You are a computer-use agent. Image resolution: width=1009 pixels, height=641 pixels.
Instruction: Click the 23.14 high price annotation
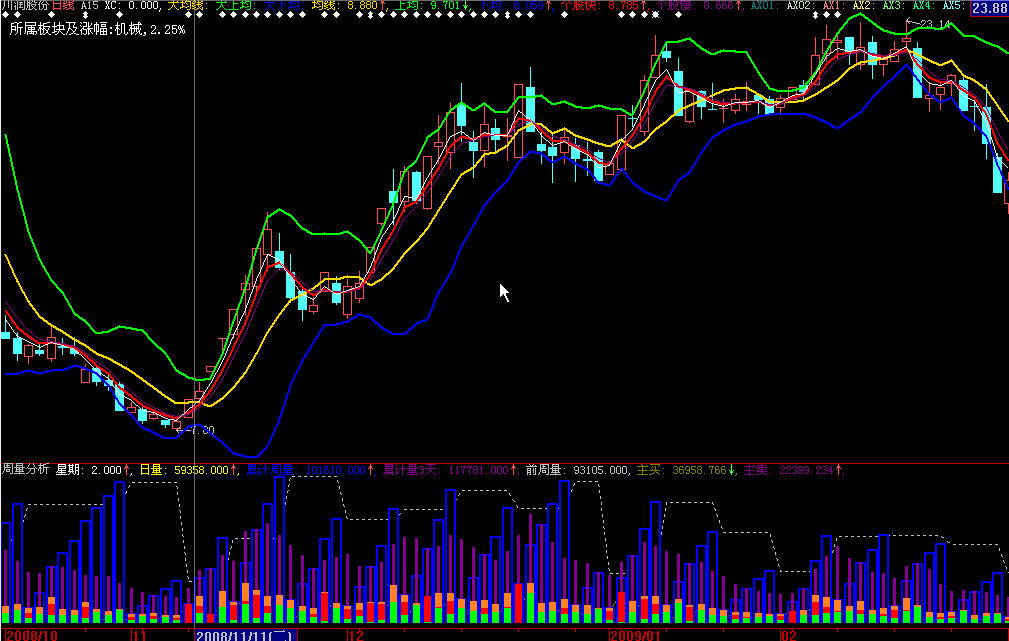coord(930,24)
